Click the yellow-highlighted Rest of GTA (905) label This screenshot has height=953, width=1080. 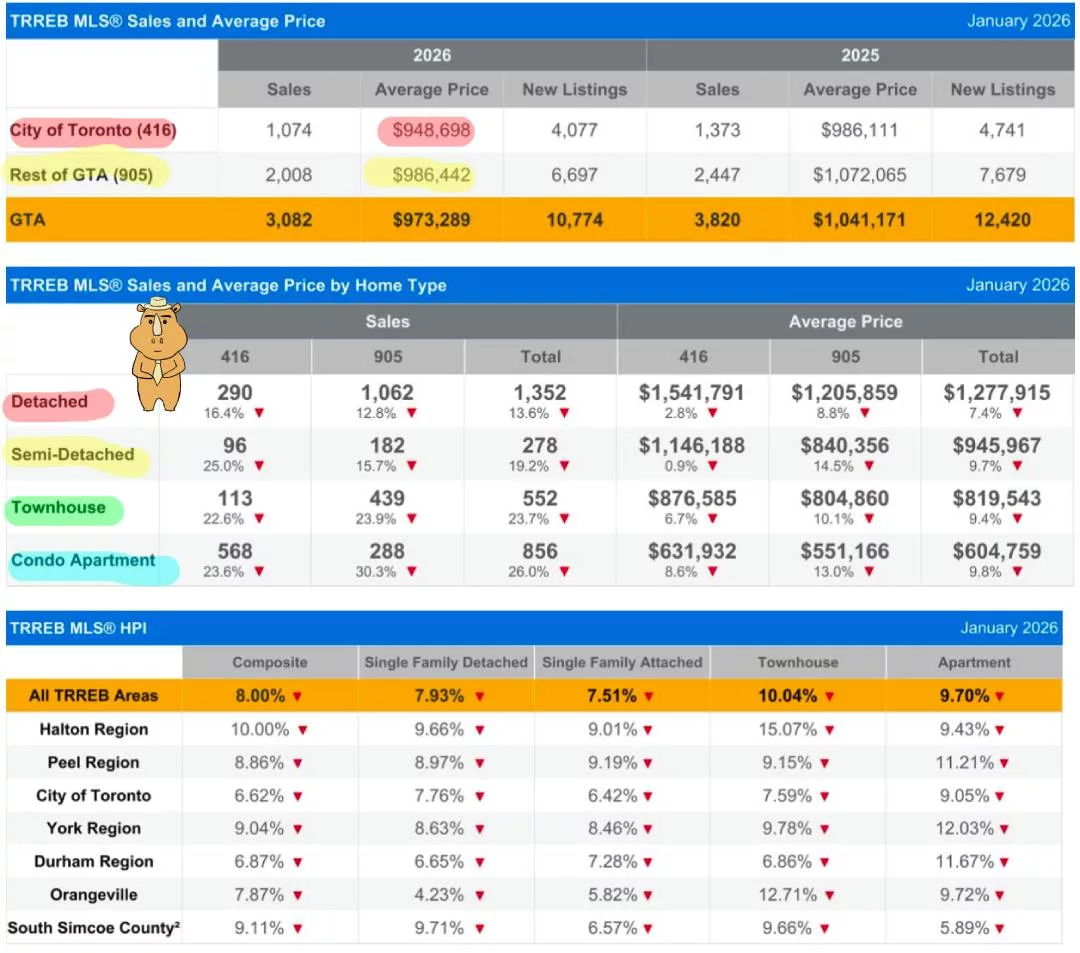point(82,175)
